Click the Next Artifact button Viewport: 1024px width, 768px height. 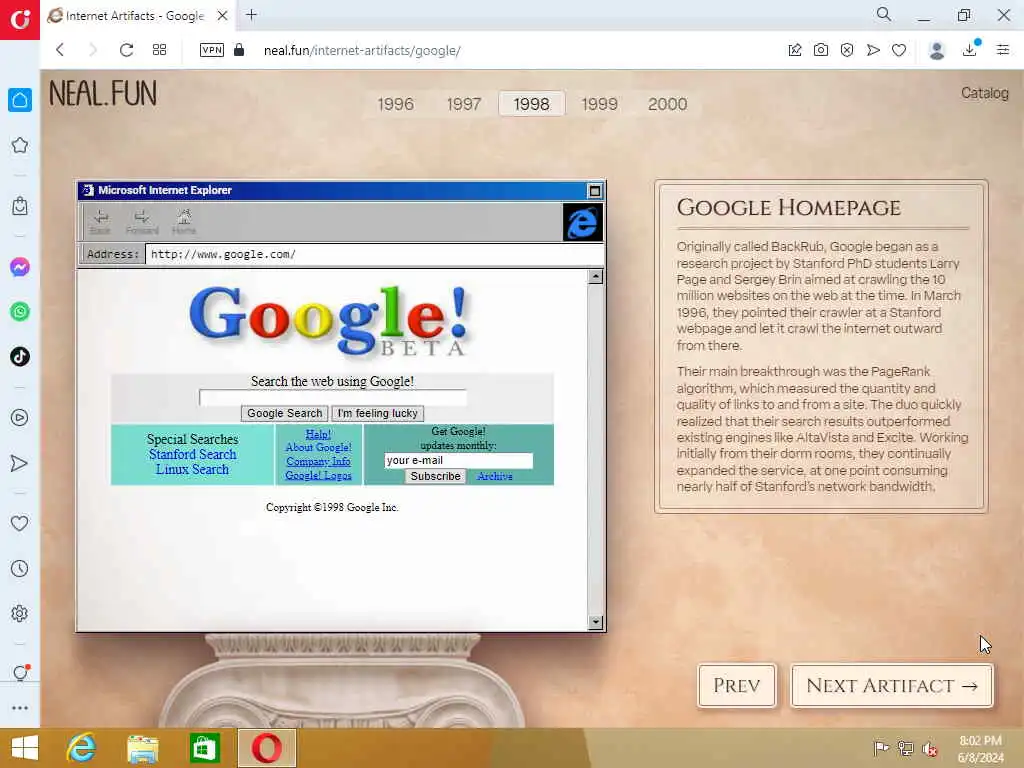tap(891, 685)
